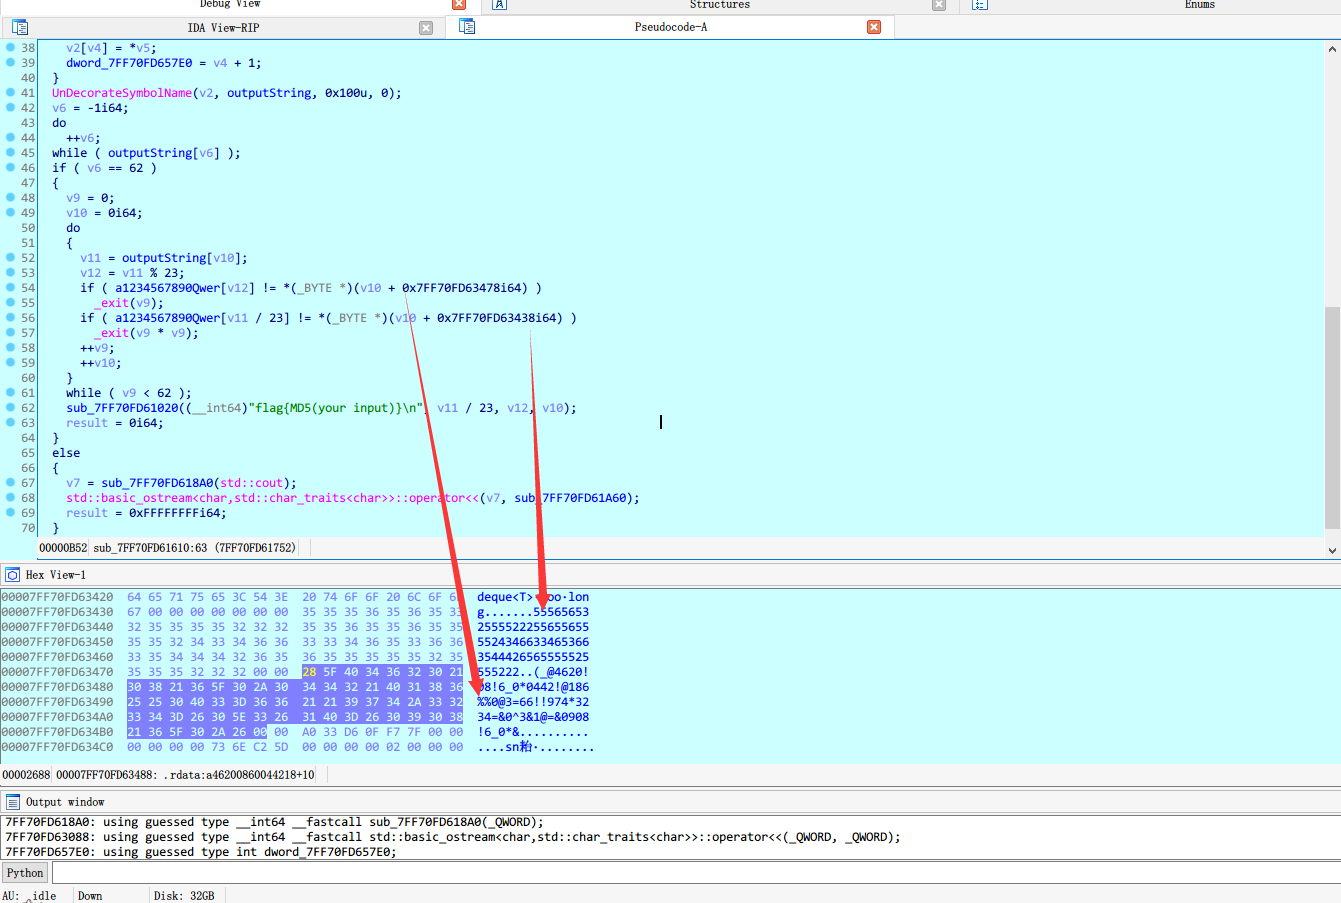1341x903 pixels.
Task: Close the Pseudocode-A tab
Action: (x=874, y=27)
